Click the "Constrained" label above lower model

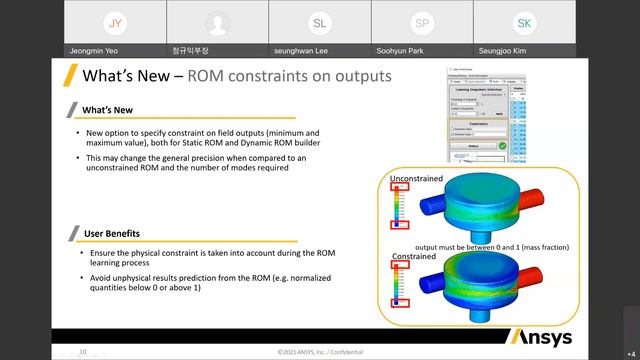click(x=414, y=256)
